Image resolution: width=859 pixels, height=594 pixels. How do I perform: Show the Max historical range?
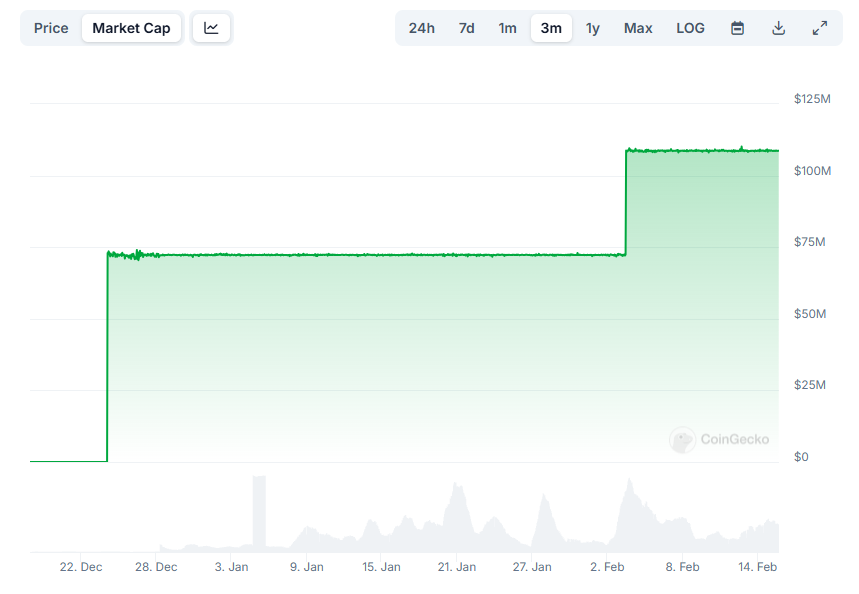tap(637, 28)
